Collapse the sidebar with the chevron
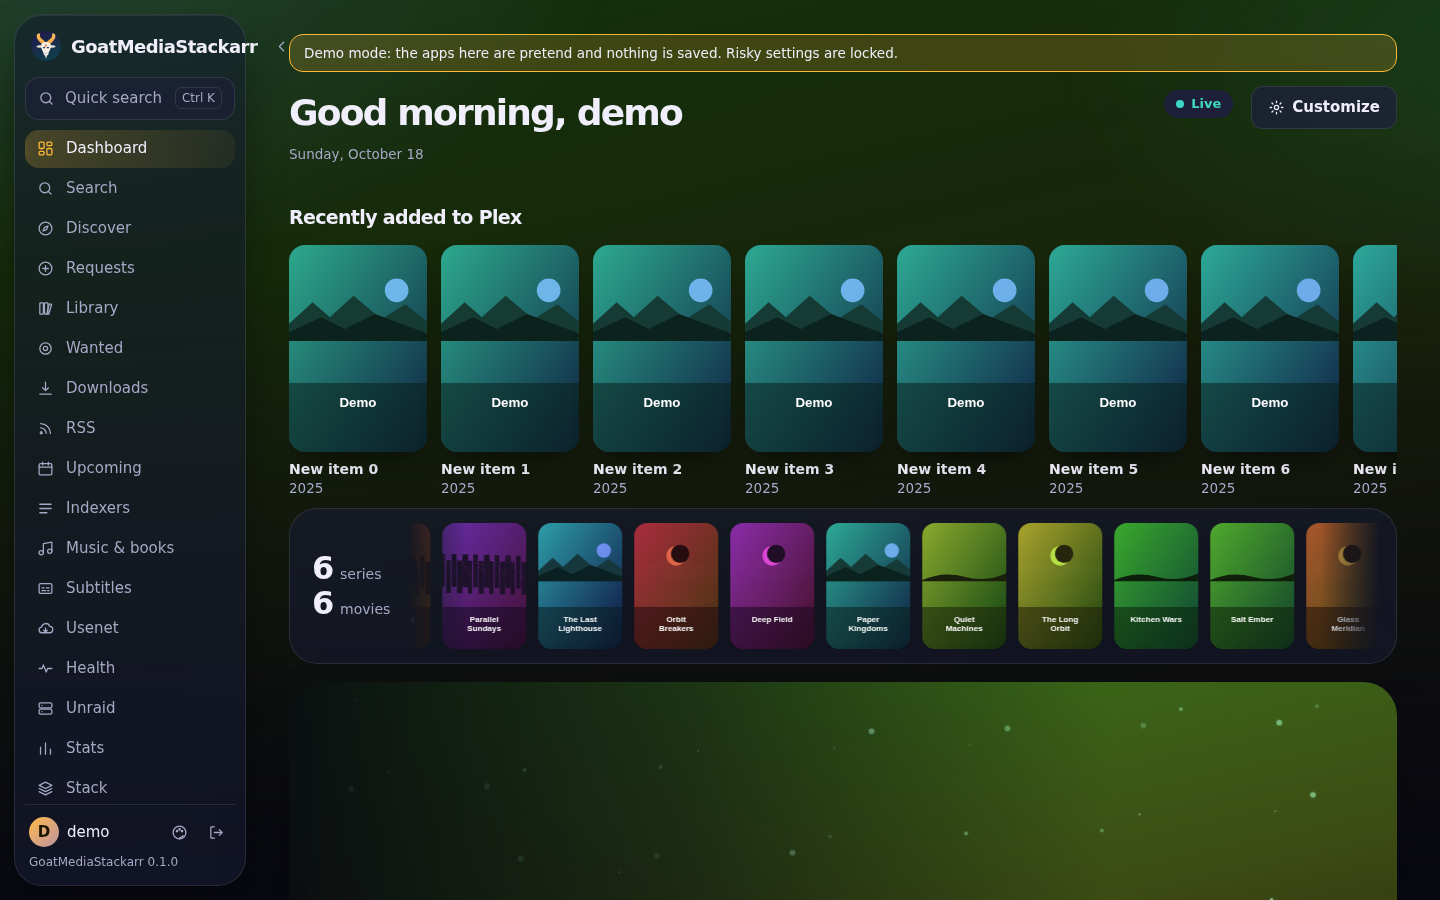 282,46
